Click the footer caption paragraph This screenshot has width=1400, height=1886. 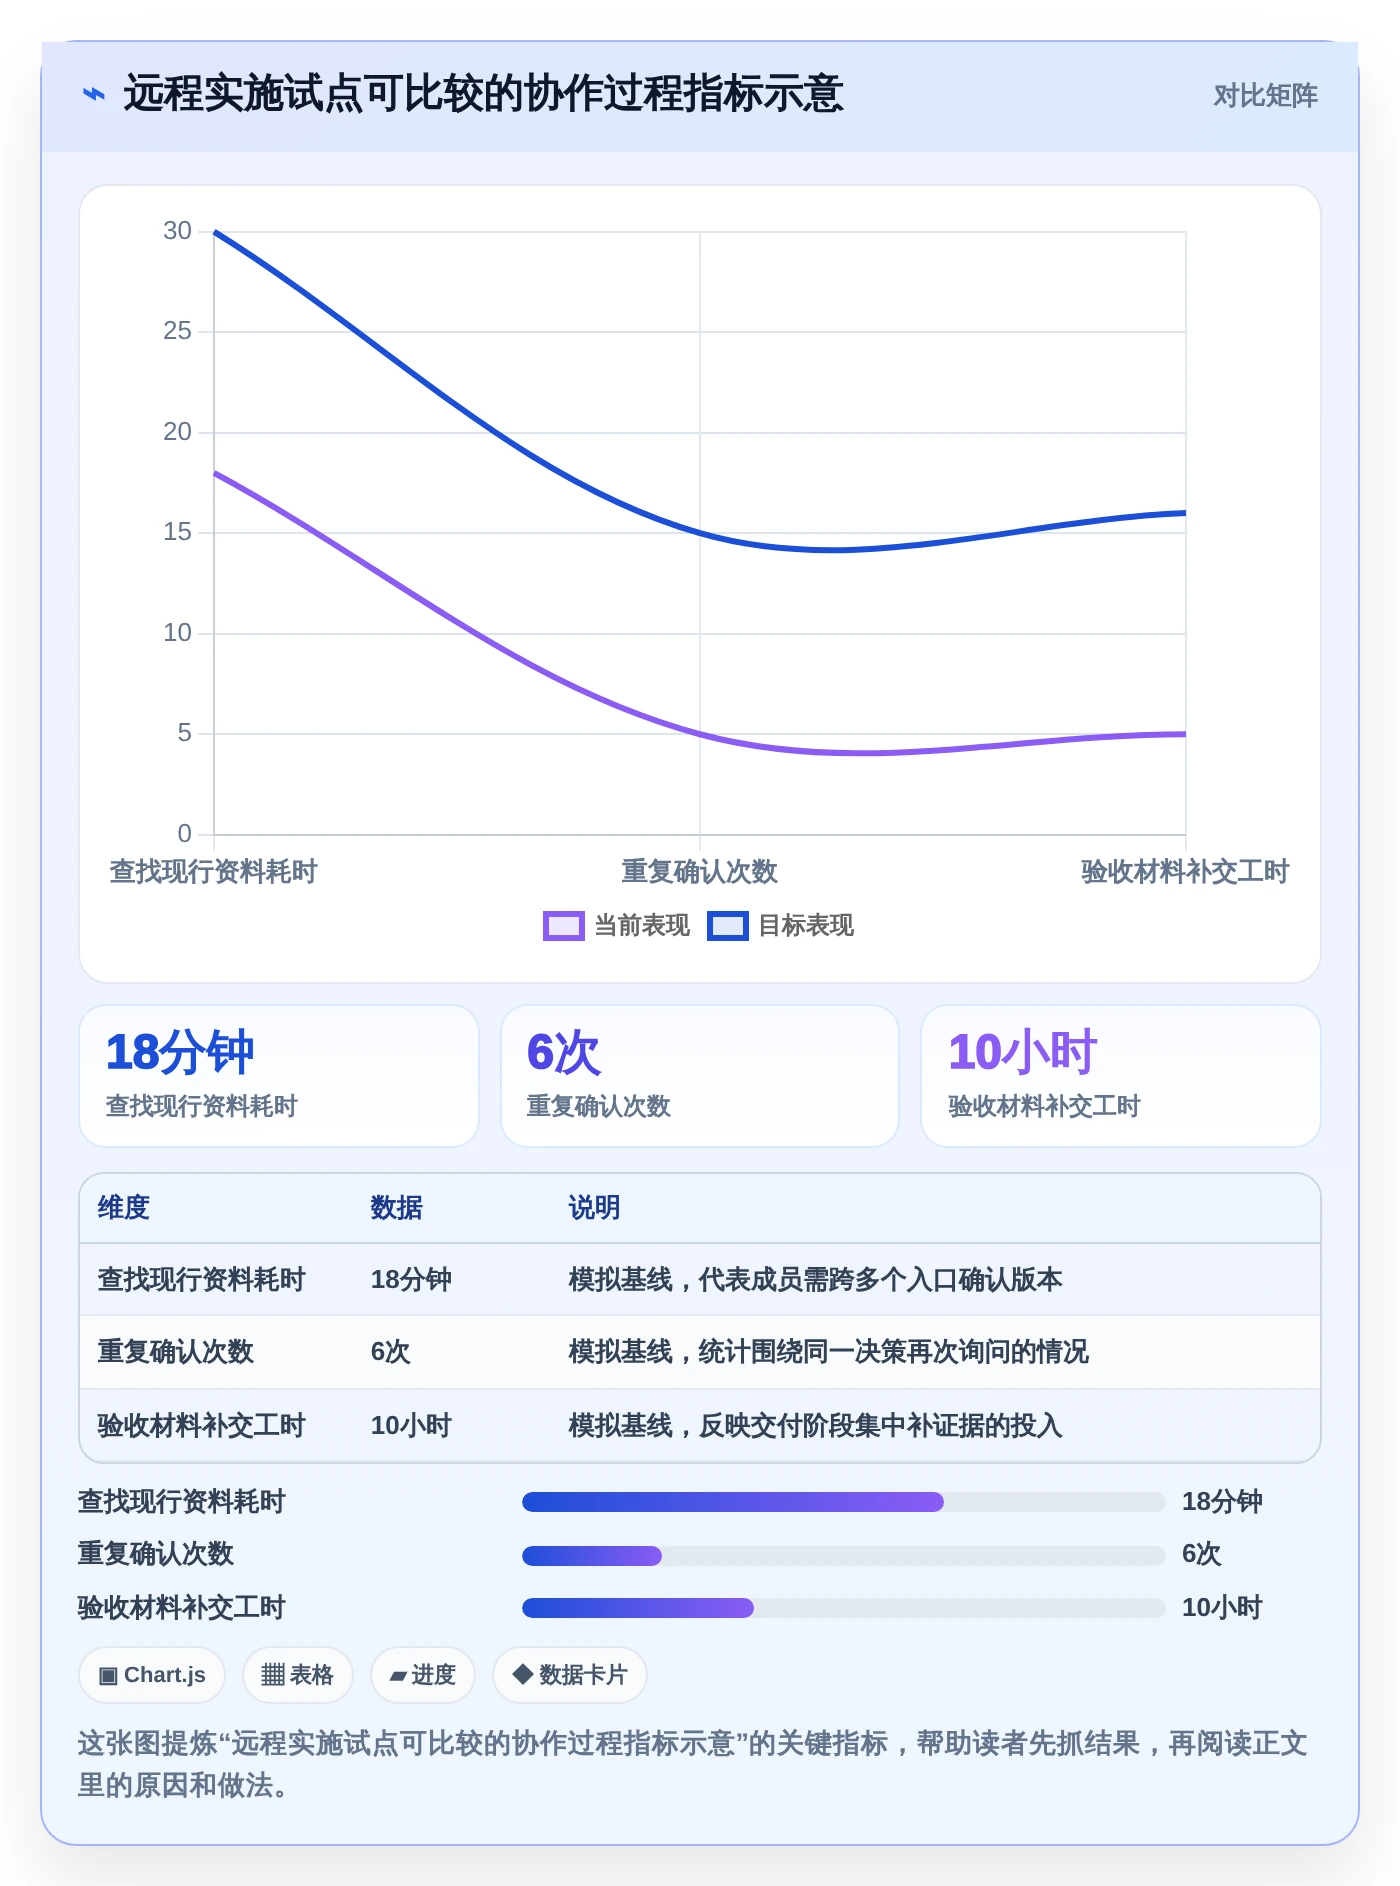click(692, 1764)
